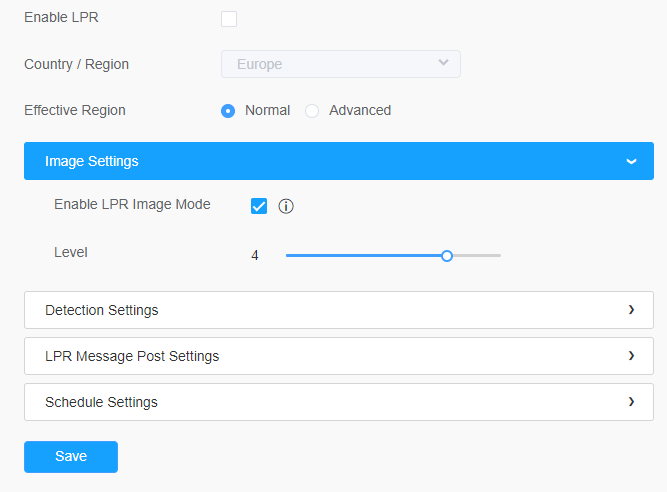Image resolution: width=667 pixels, height=492 pixels.
Task: Click the Image Settings collapse chevron icon
Action: 631,162
